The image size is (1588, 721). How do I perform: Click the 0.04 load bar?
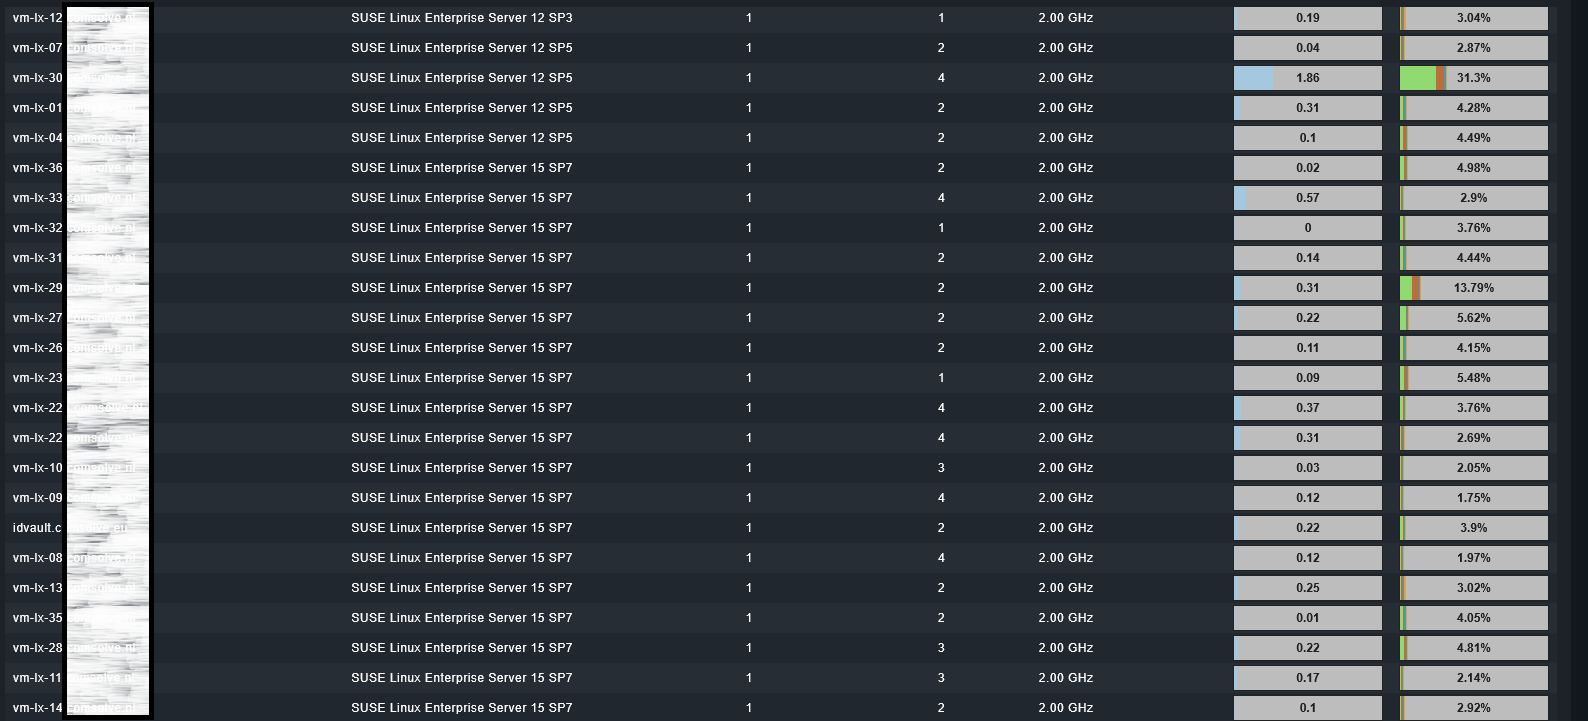1307,48
